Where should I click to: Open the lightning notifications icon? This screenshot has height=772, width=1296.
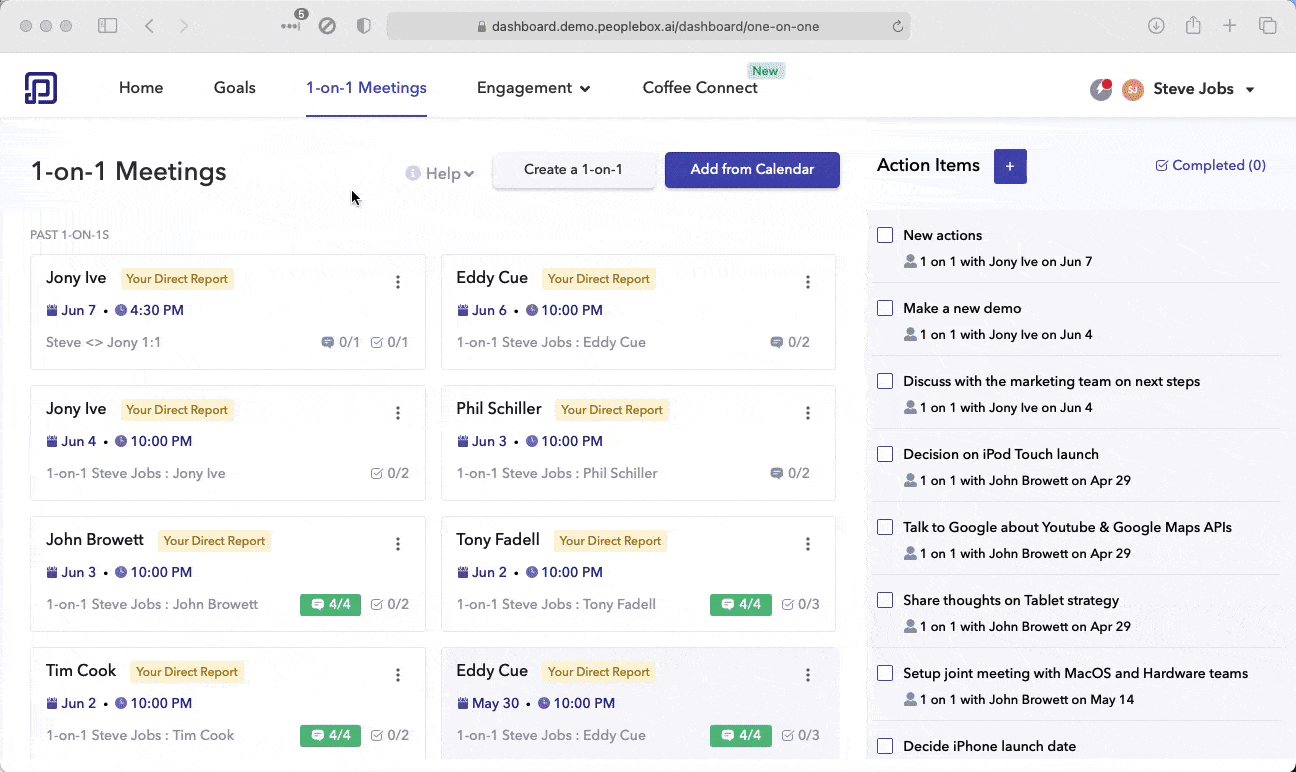[1100, 89]
